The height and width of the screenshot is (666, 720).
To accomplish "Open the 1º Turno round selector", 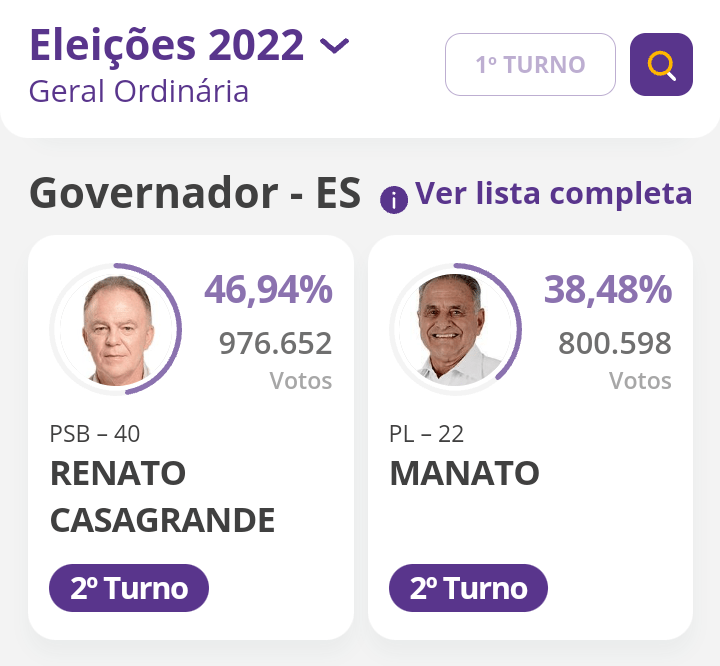I will click(530, 65).
